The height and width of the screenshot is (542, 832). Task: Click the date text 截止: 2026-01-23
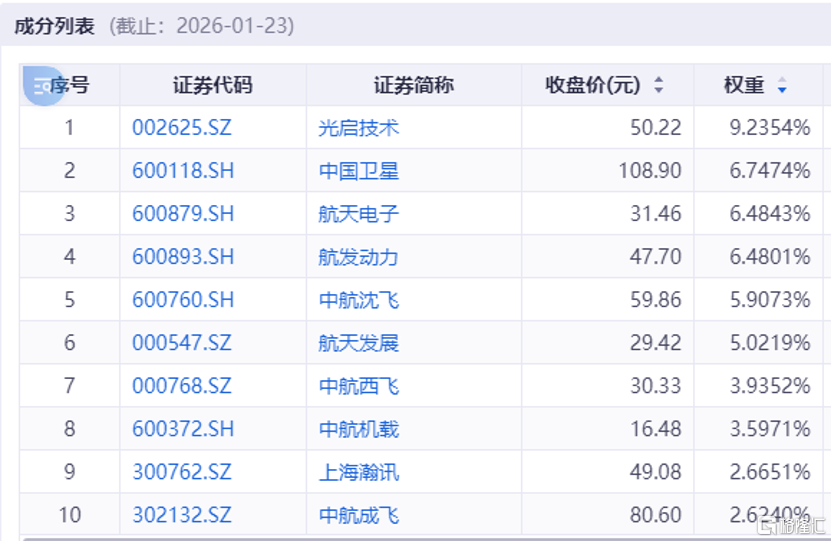(202, 26)
